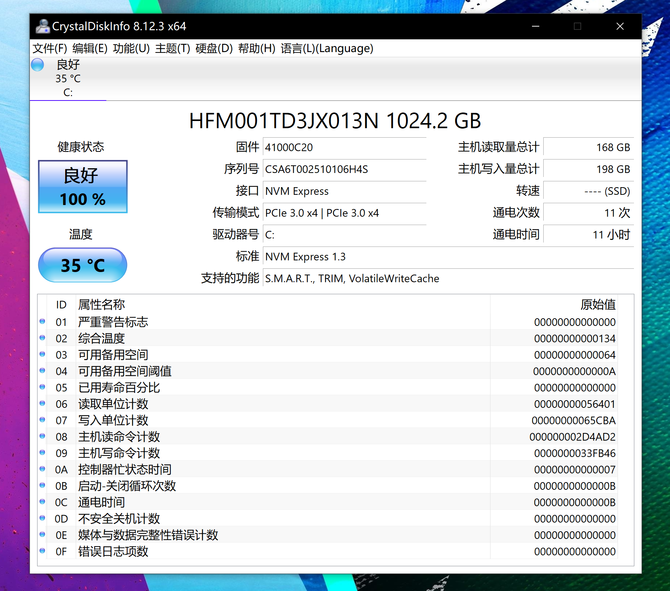This screenshot has height=591, width=670.
Task: Click the status dot for attribute 03
Action: pyautogui.click(x=42, y=354)
